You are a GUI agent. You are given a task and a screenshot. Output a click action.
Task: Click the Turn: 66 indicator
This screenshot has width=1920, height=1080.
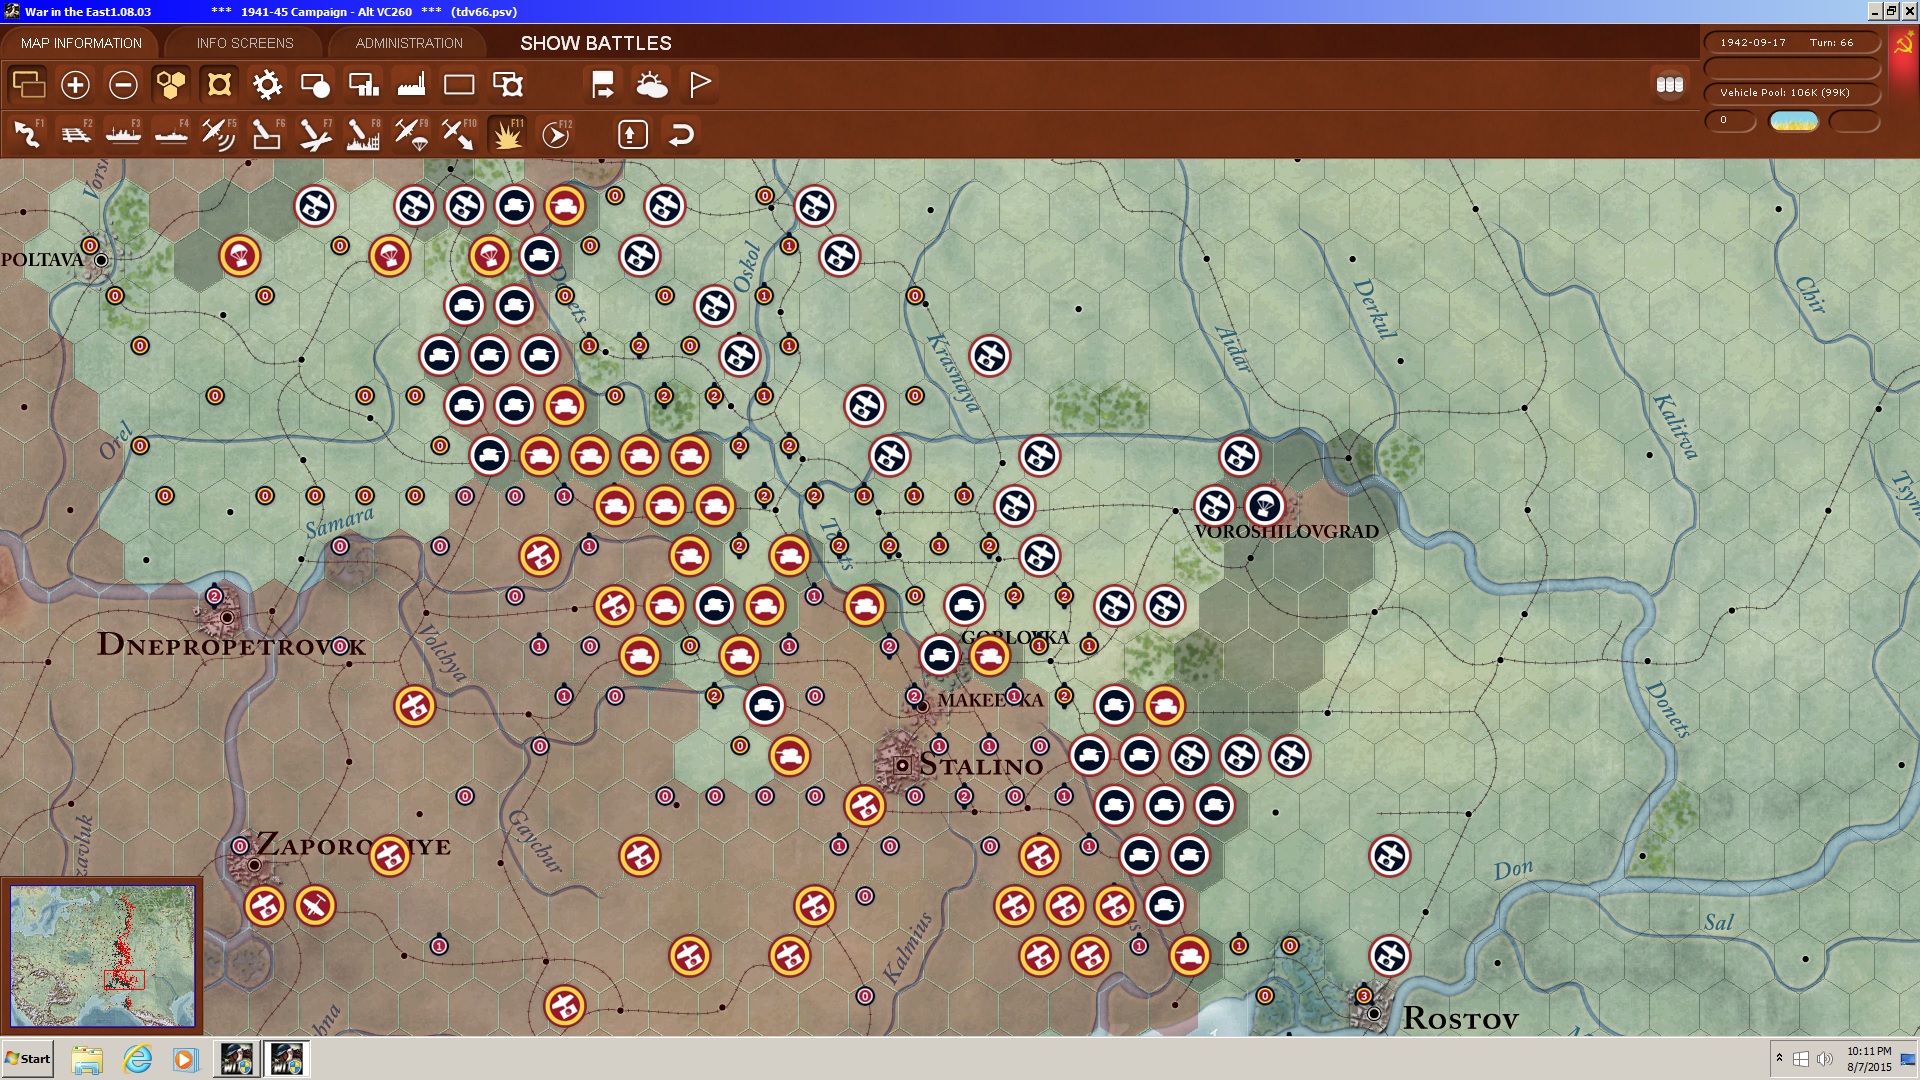(1831, 42)
